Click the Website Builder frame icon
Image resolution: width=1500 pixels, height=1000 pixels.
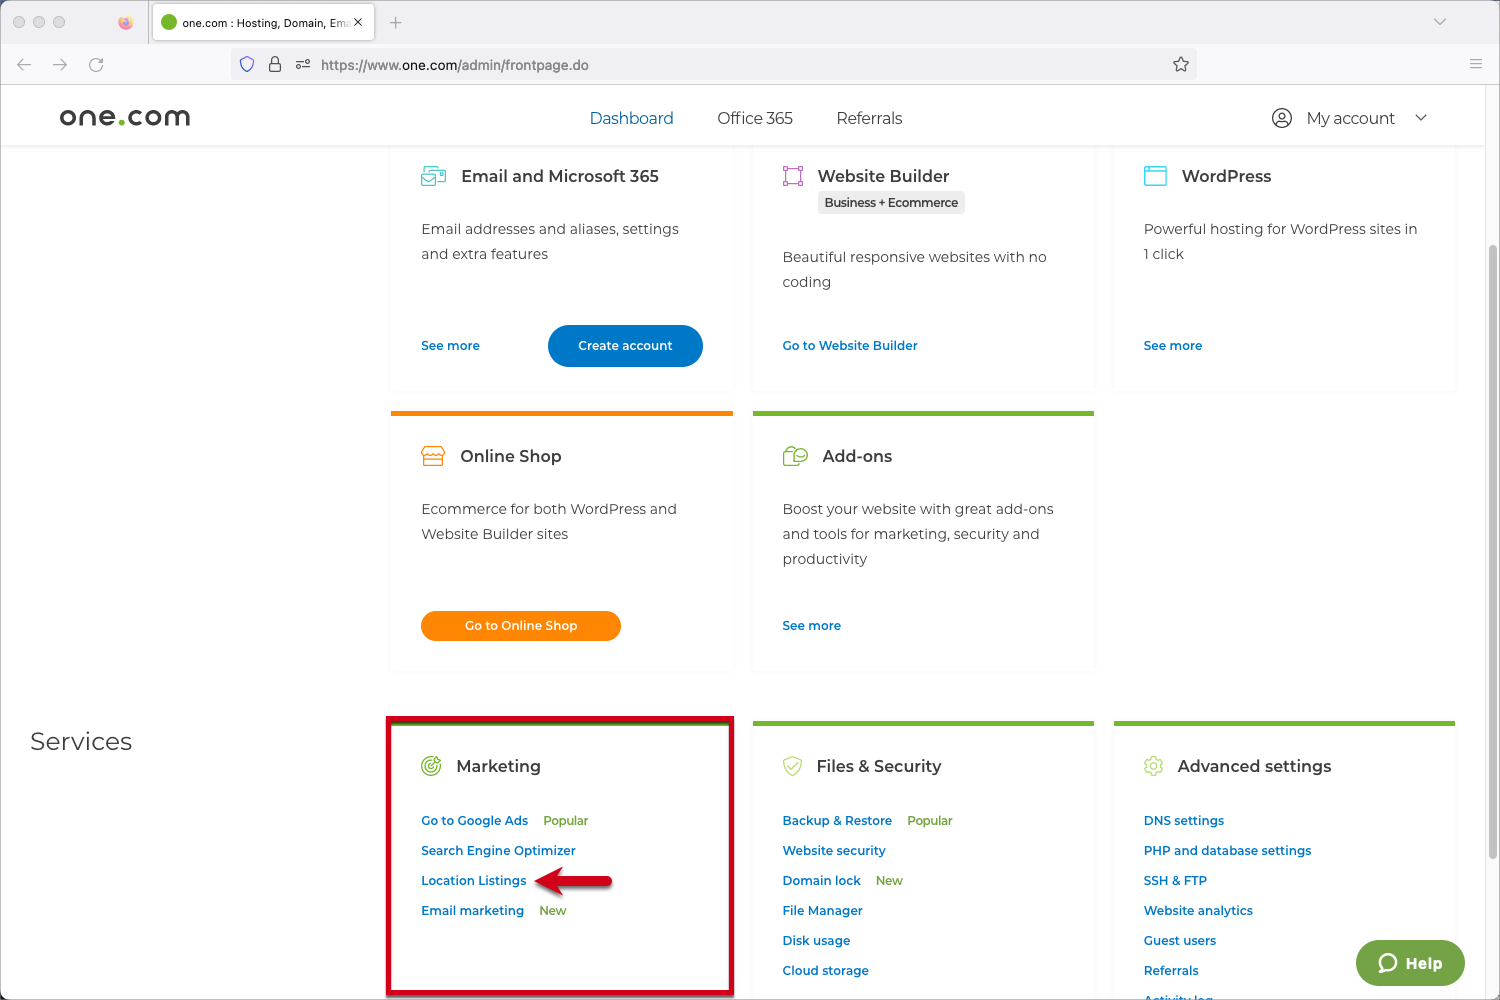click(x=793, y=176)
